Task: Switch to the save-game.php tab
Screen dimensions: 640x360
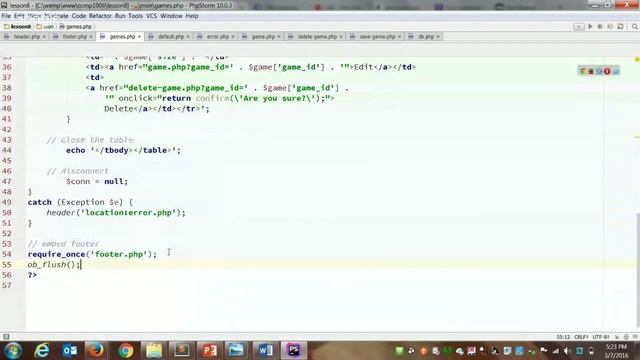Action: (375, 37)
